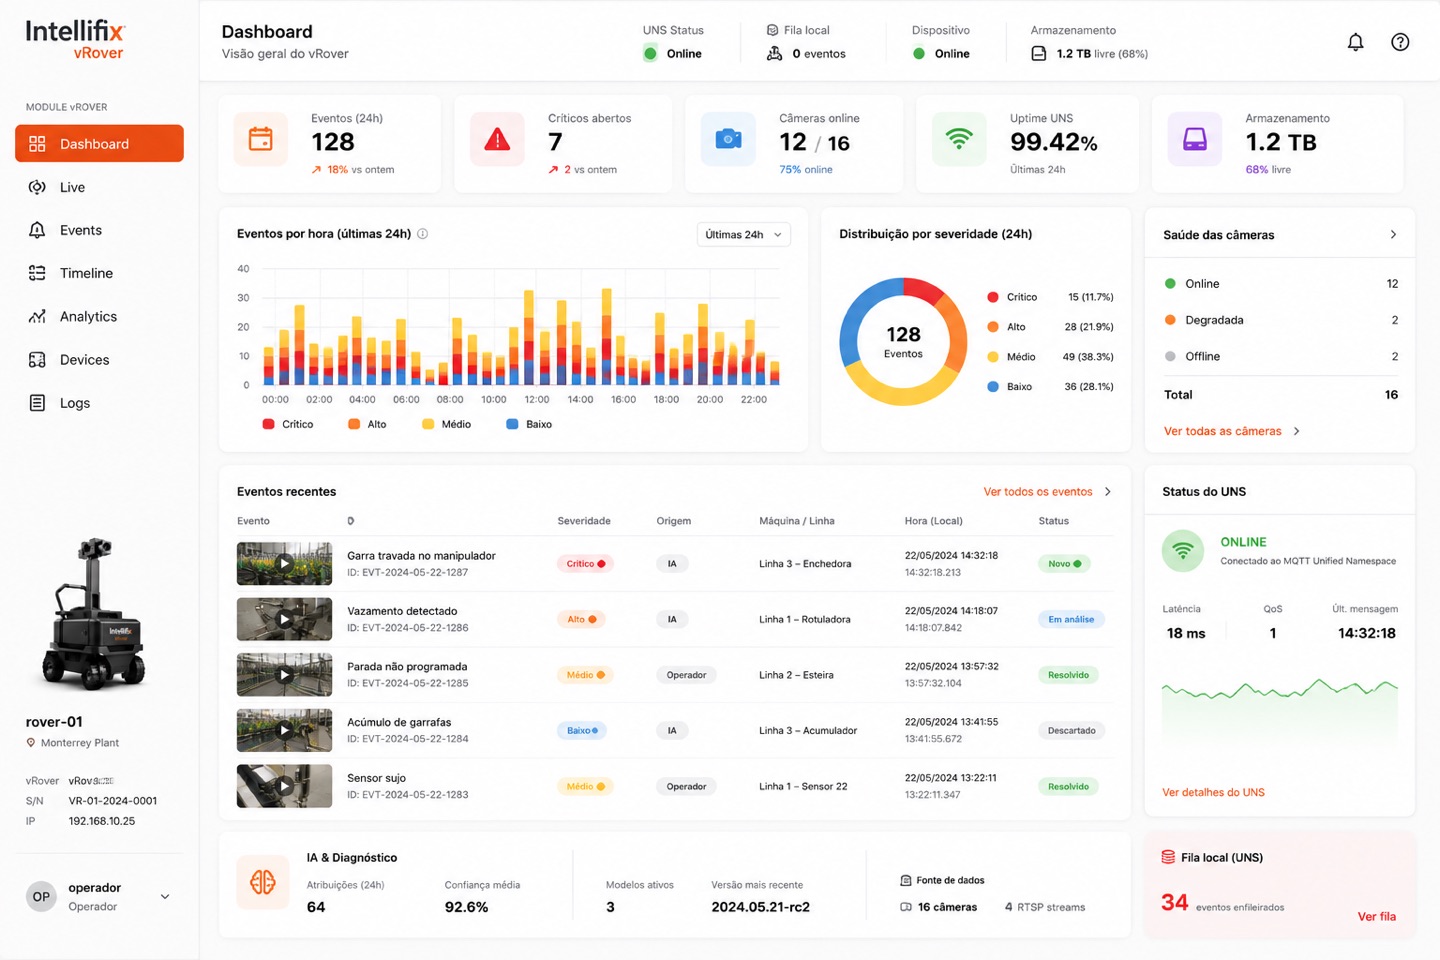Click the green Uptime UNS wifi icon
This screenshot has height=960, width=1440.
point(959,139)
